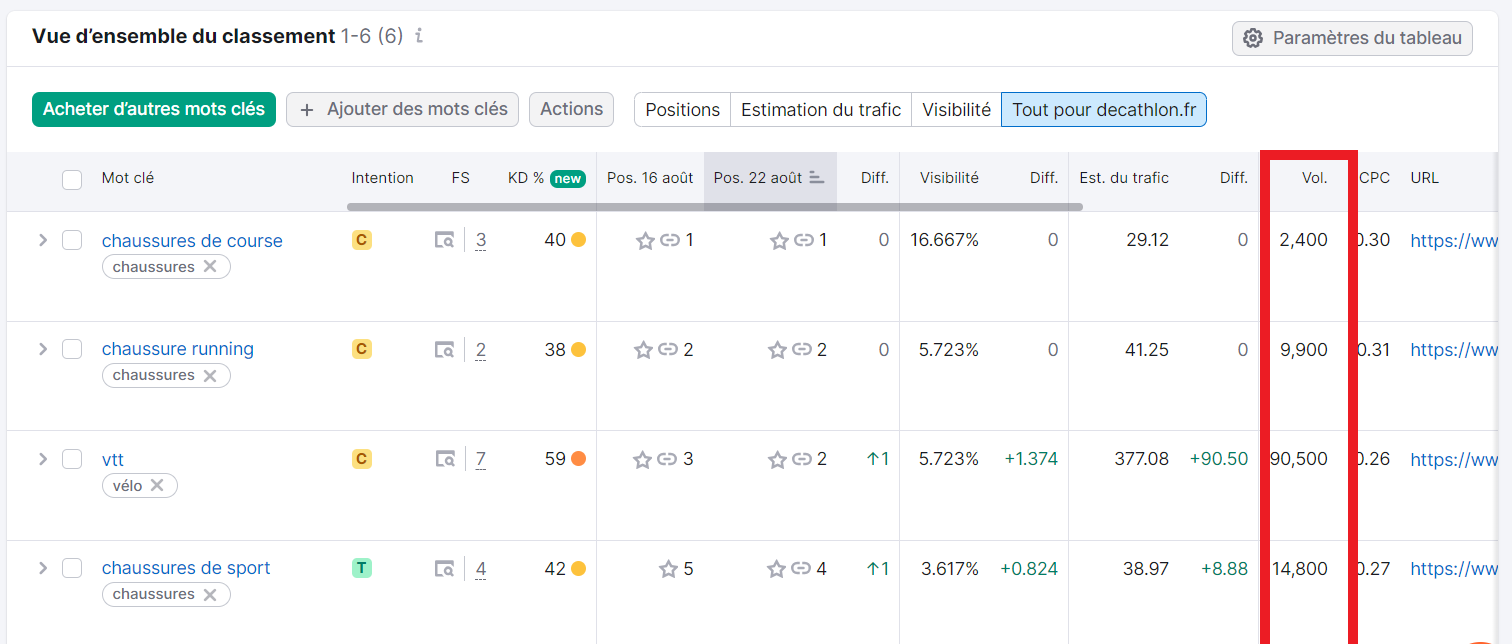
Task: Click the info icon beside the ranking title
Action: pyautogui.click(x=419, y=36)
